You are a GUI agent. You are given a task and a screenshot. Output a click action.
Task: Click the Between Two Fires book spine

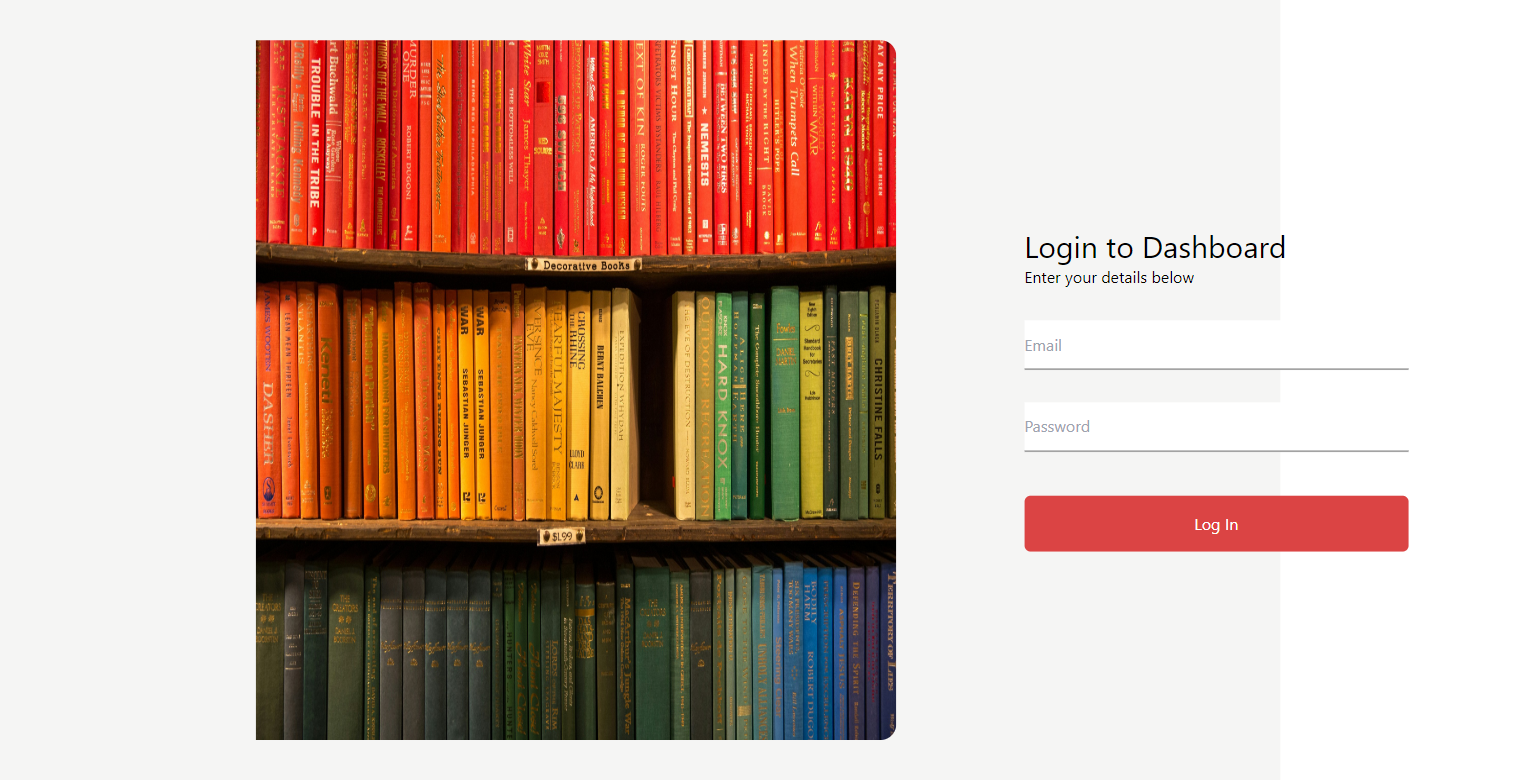coord(720,148)
